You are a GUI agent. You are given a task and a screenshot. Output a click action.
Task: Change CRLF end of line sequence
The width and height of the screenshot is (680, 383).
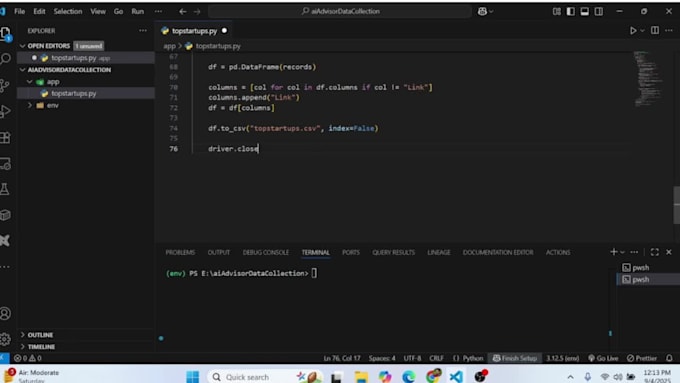pos(436,358)
